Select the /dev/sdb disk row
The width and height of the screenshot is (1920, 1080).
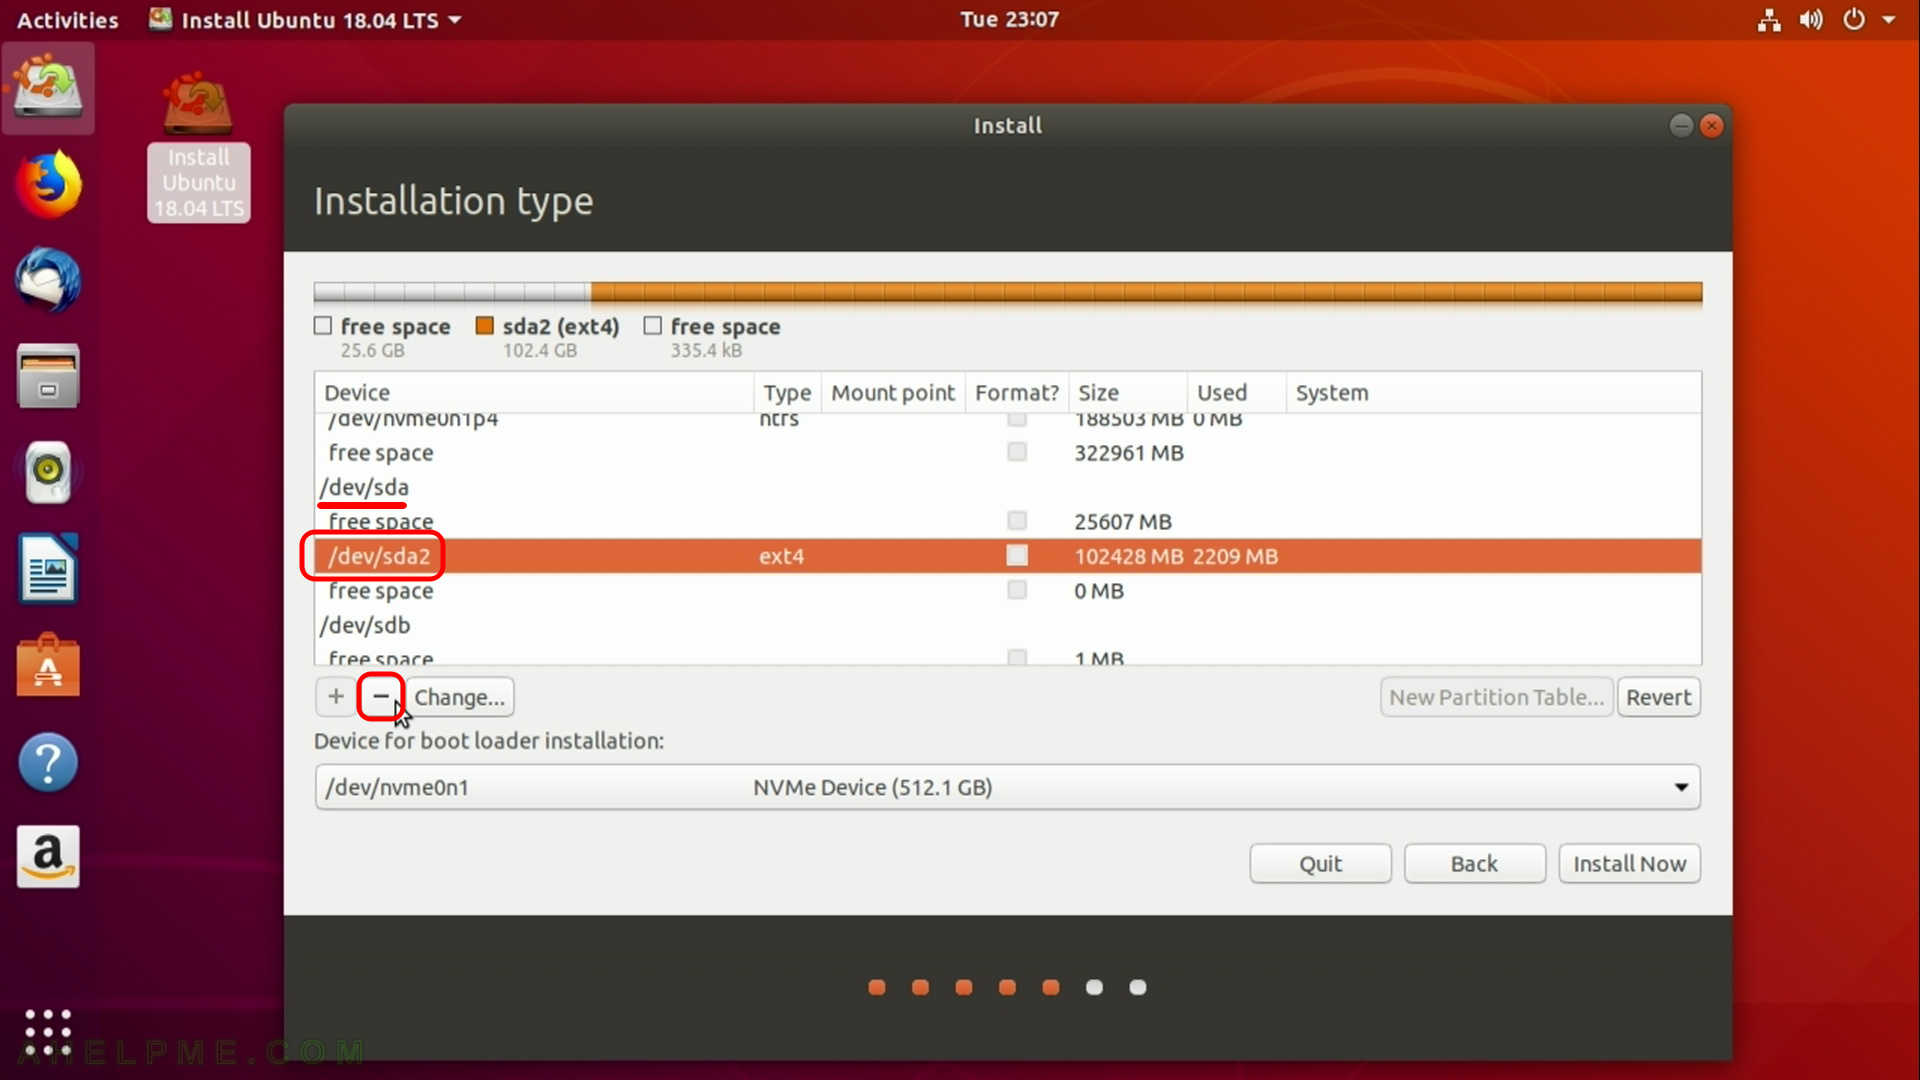pyautogui.click(x=1007, y=625)
